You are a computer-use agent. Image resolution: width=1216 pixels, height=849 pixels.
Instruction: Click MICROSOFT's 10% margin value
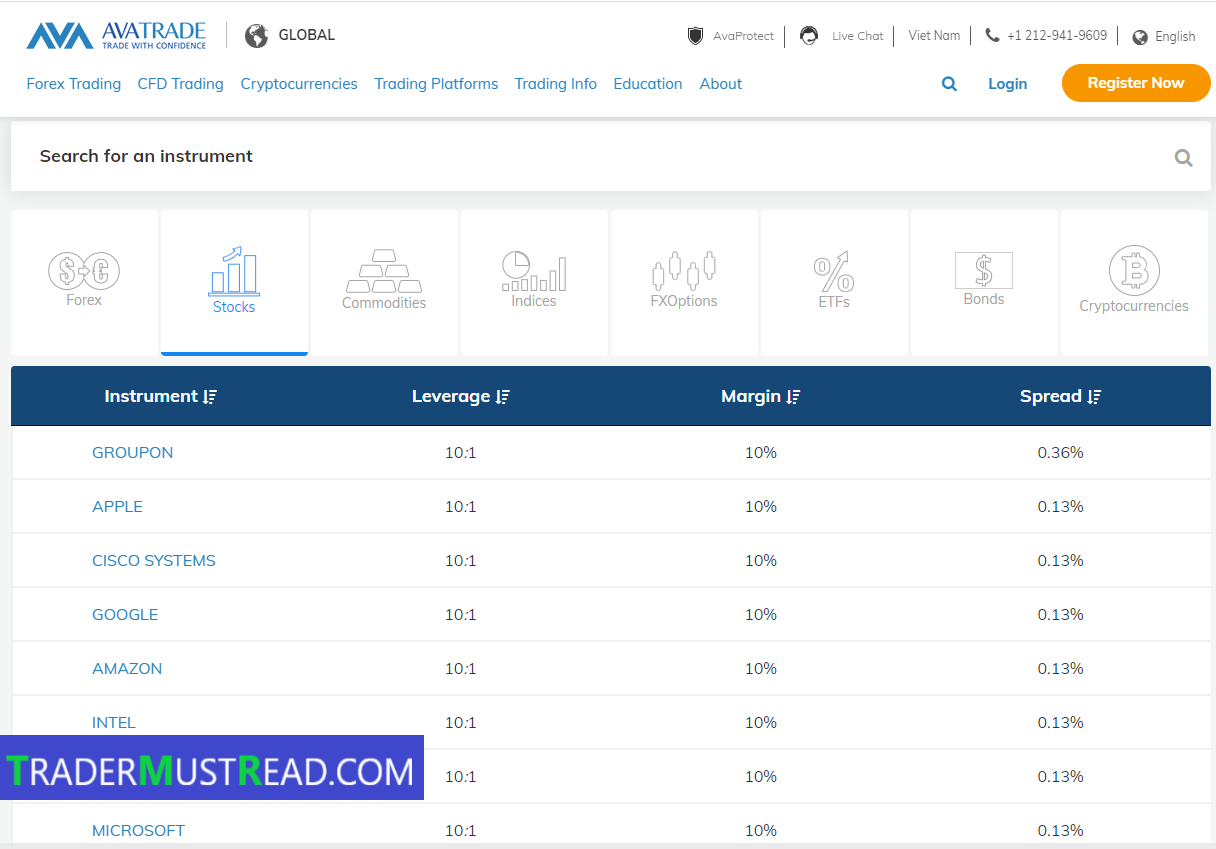pyautogui.click(x=761, y=831)
